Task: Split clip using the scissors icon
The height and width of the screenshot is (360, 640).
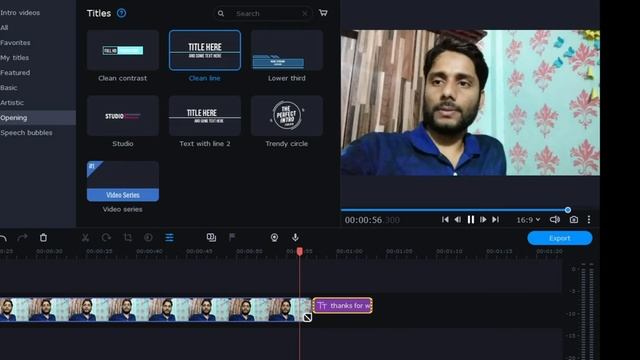Action: (x=85, y=238)
